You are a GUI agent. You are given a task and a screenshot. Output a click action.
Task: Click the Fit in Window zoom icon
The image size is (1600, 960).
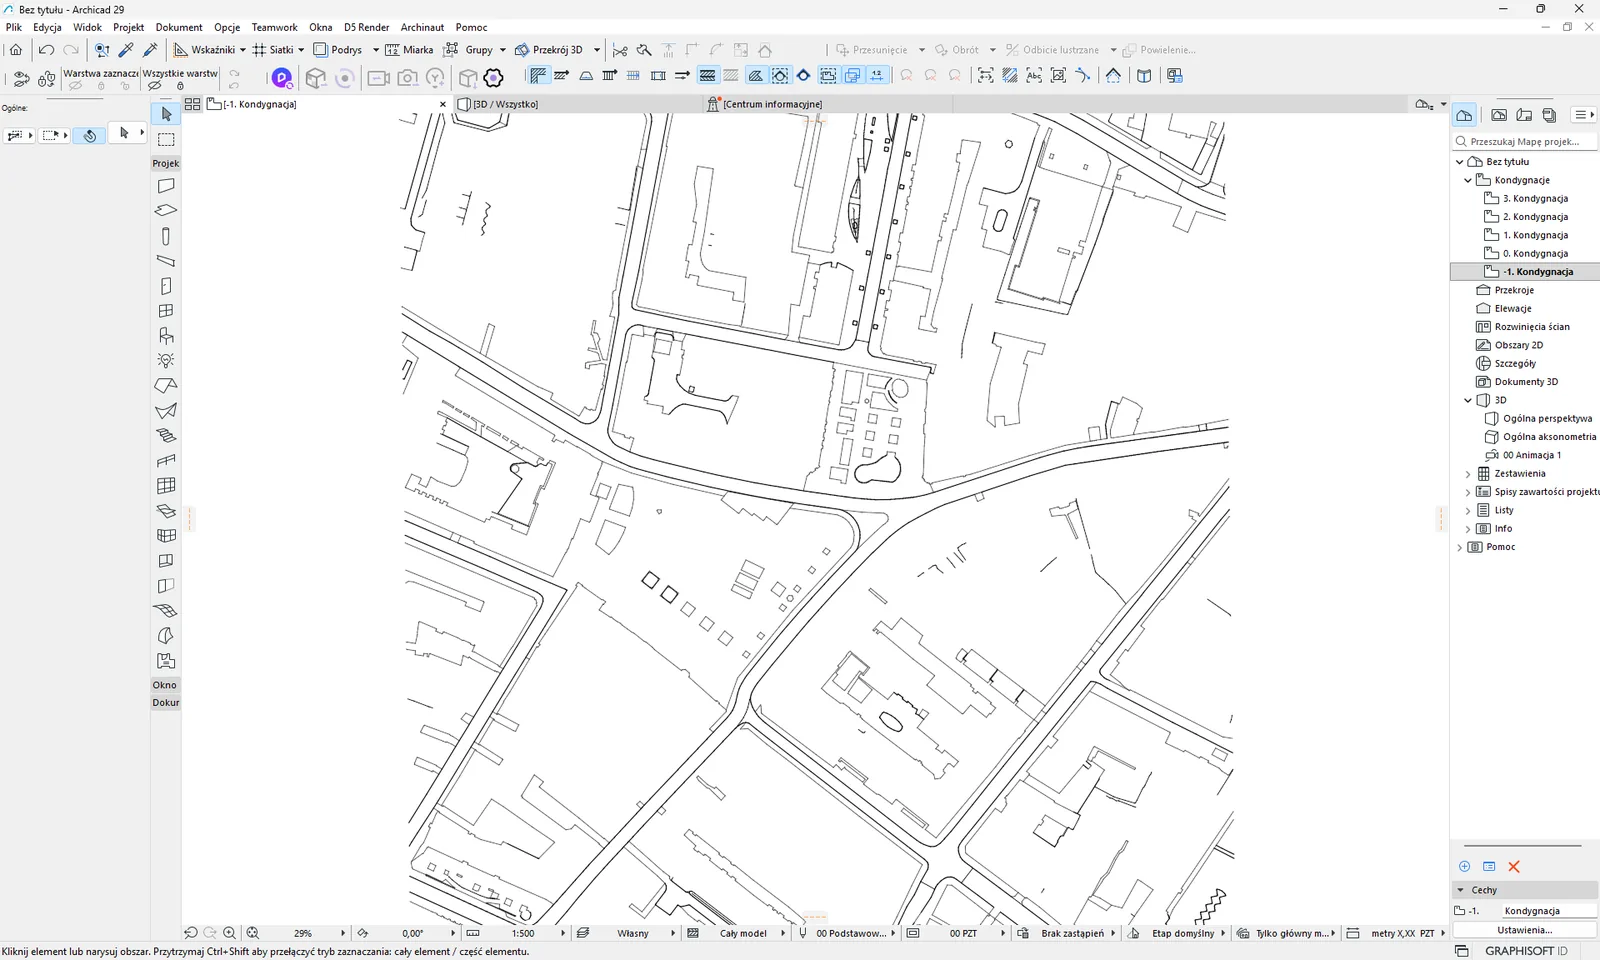click(x=253, y=932)
